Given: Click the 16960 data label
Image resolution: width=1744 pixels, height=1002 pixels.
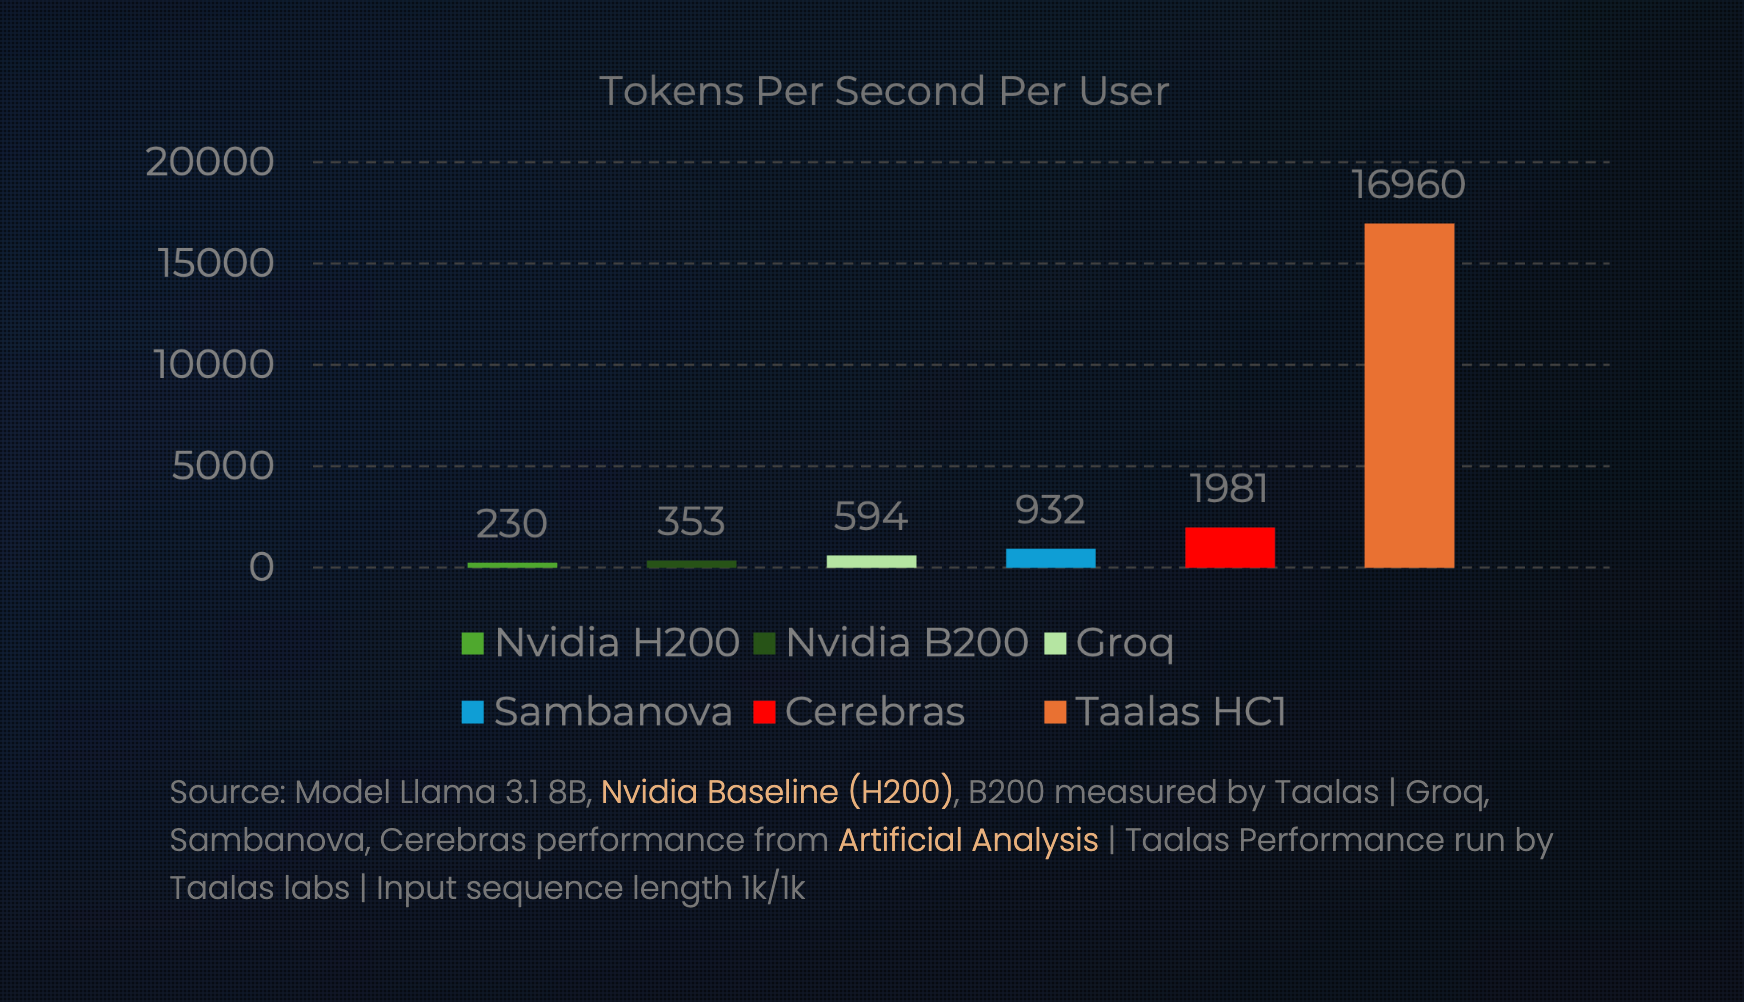Looking at the screenshot, I should click(1408, 185).
